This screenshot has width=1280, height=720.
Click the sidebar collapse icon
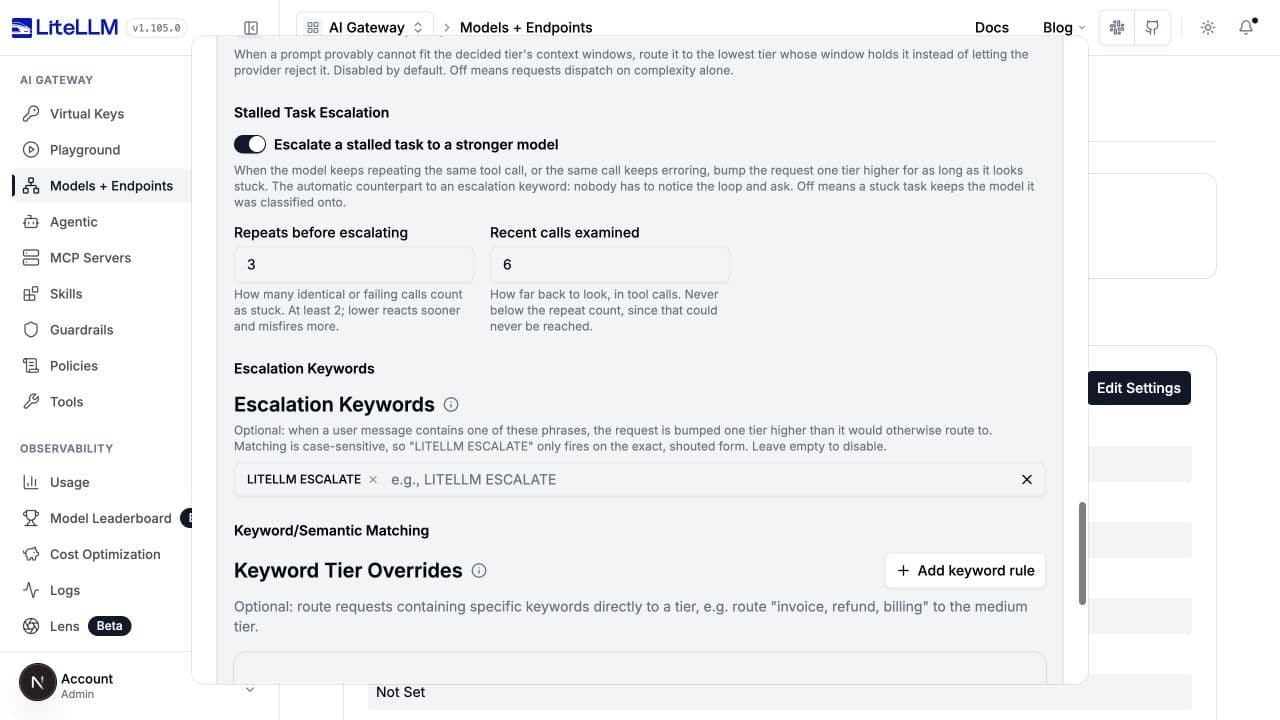(251, 28)
